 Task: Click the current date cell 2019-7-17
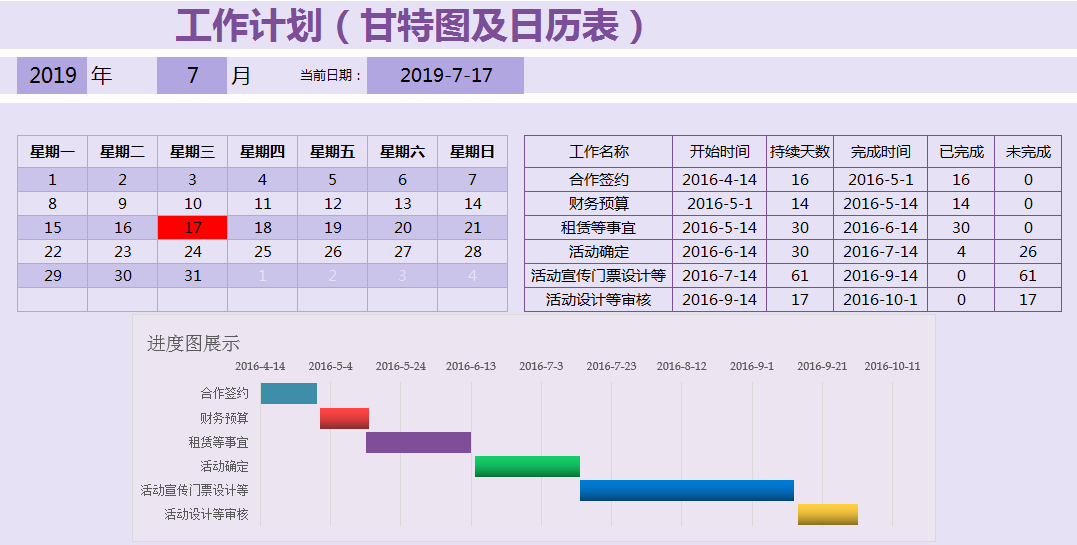coord(446,75)
